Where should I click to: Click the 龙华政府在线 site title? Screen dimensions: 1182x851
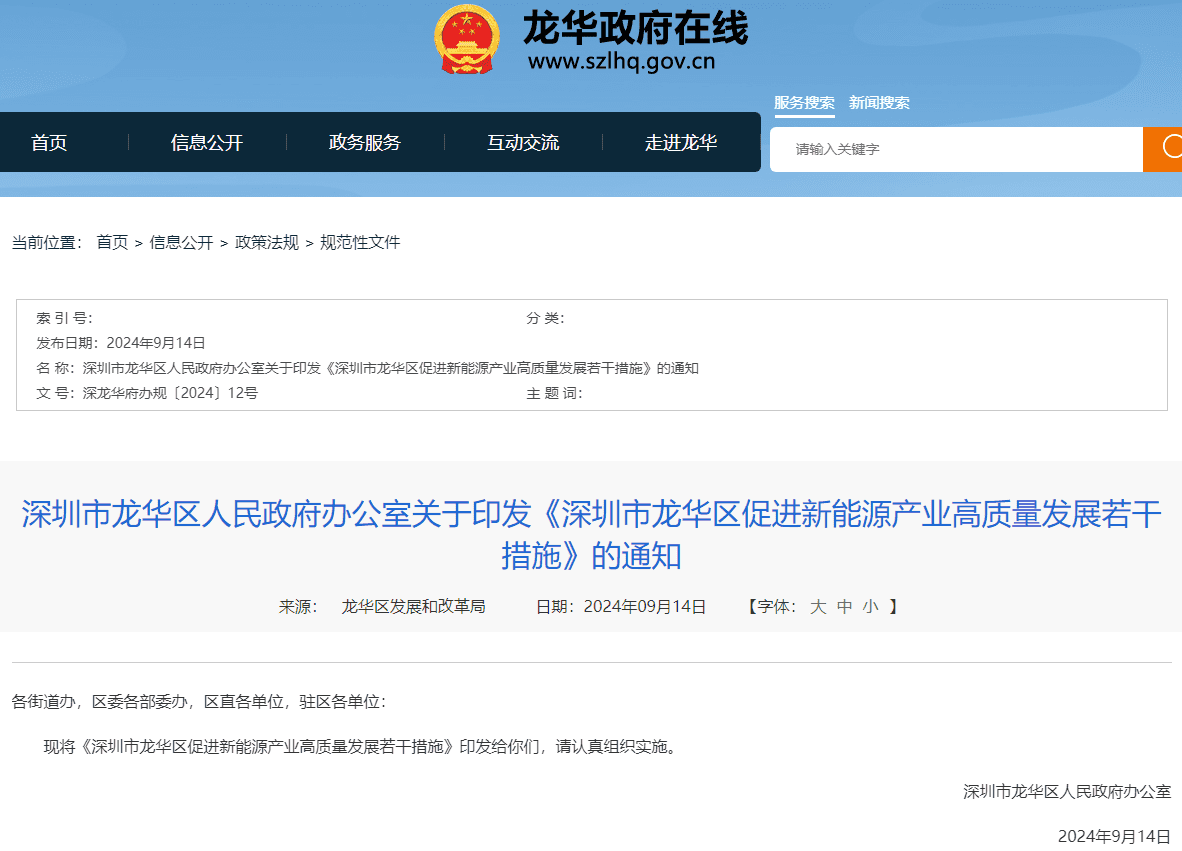coord(635,28)
